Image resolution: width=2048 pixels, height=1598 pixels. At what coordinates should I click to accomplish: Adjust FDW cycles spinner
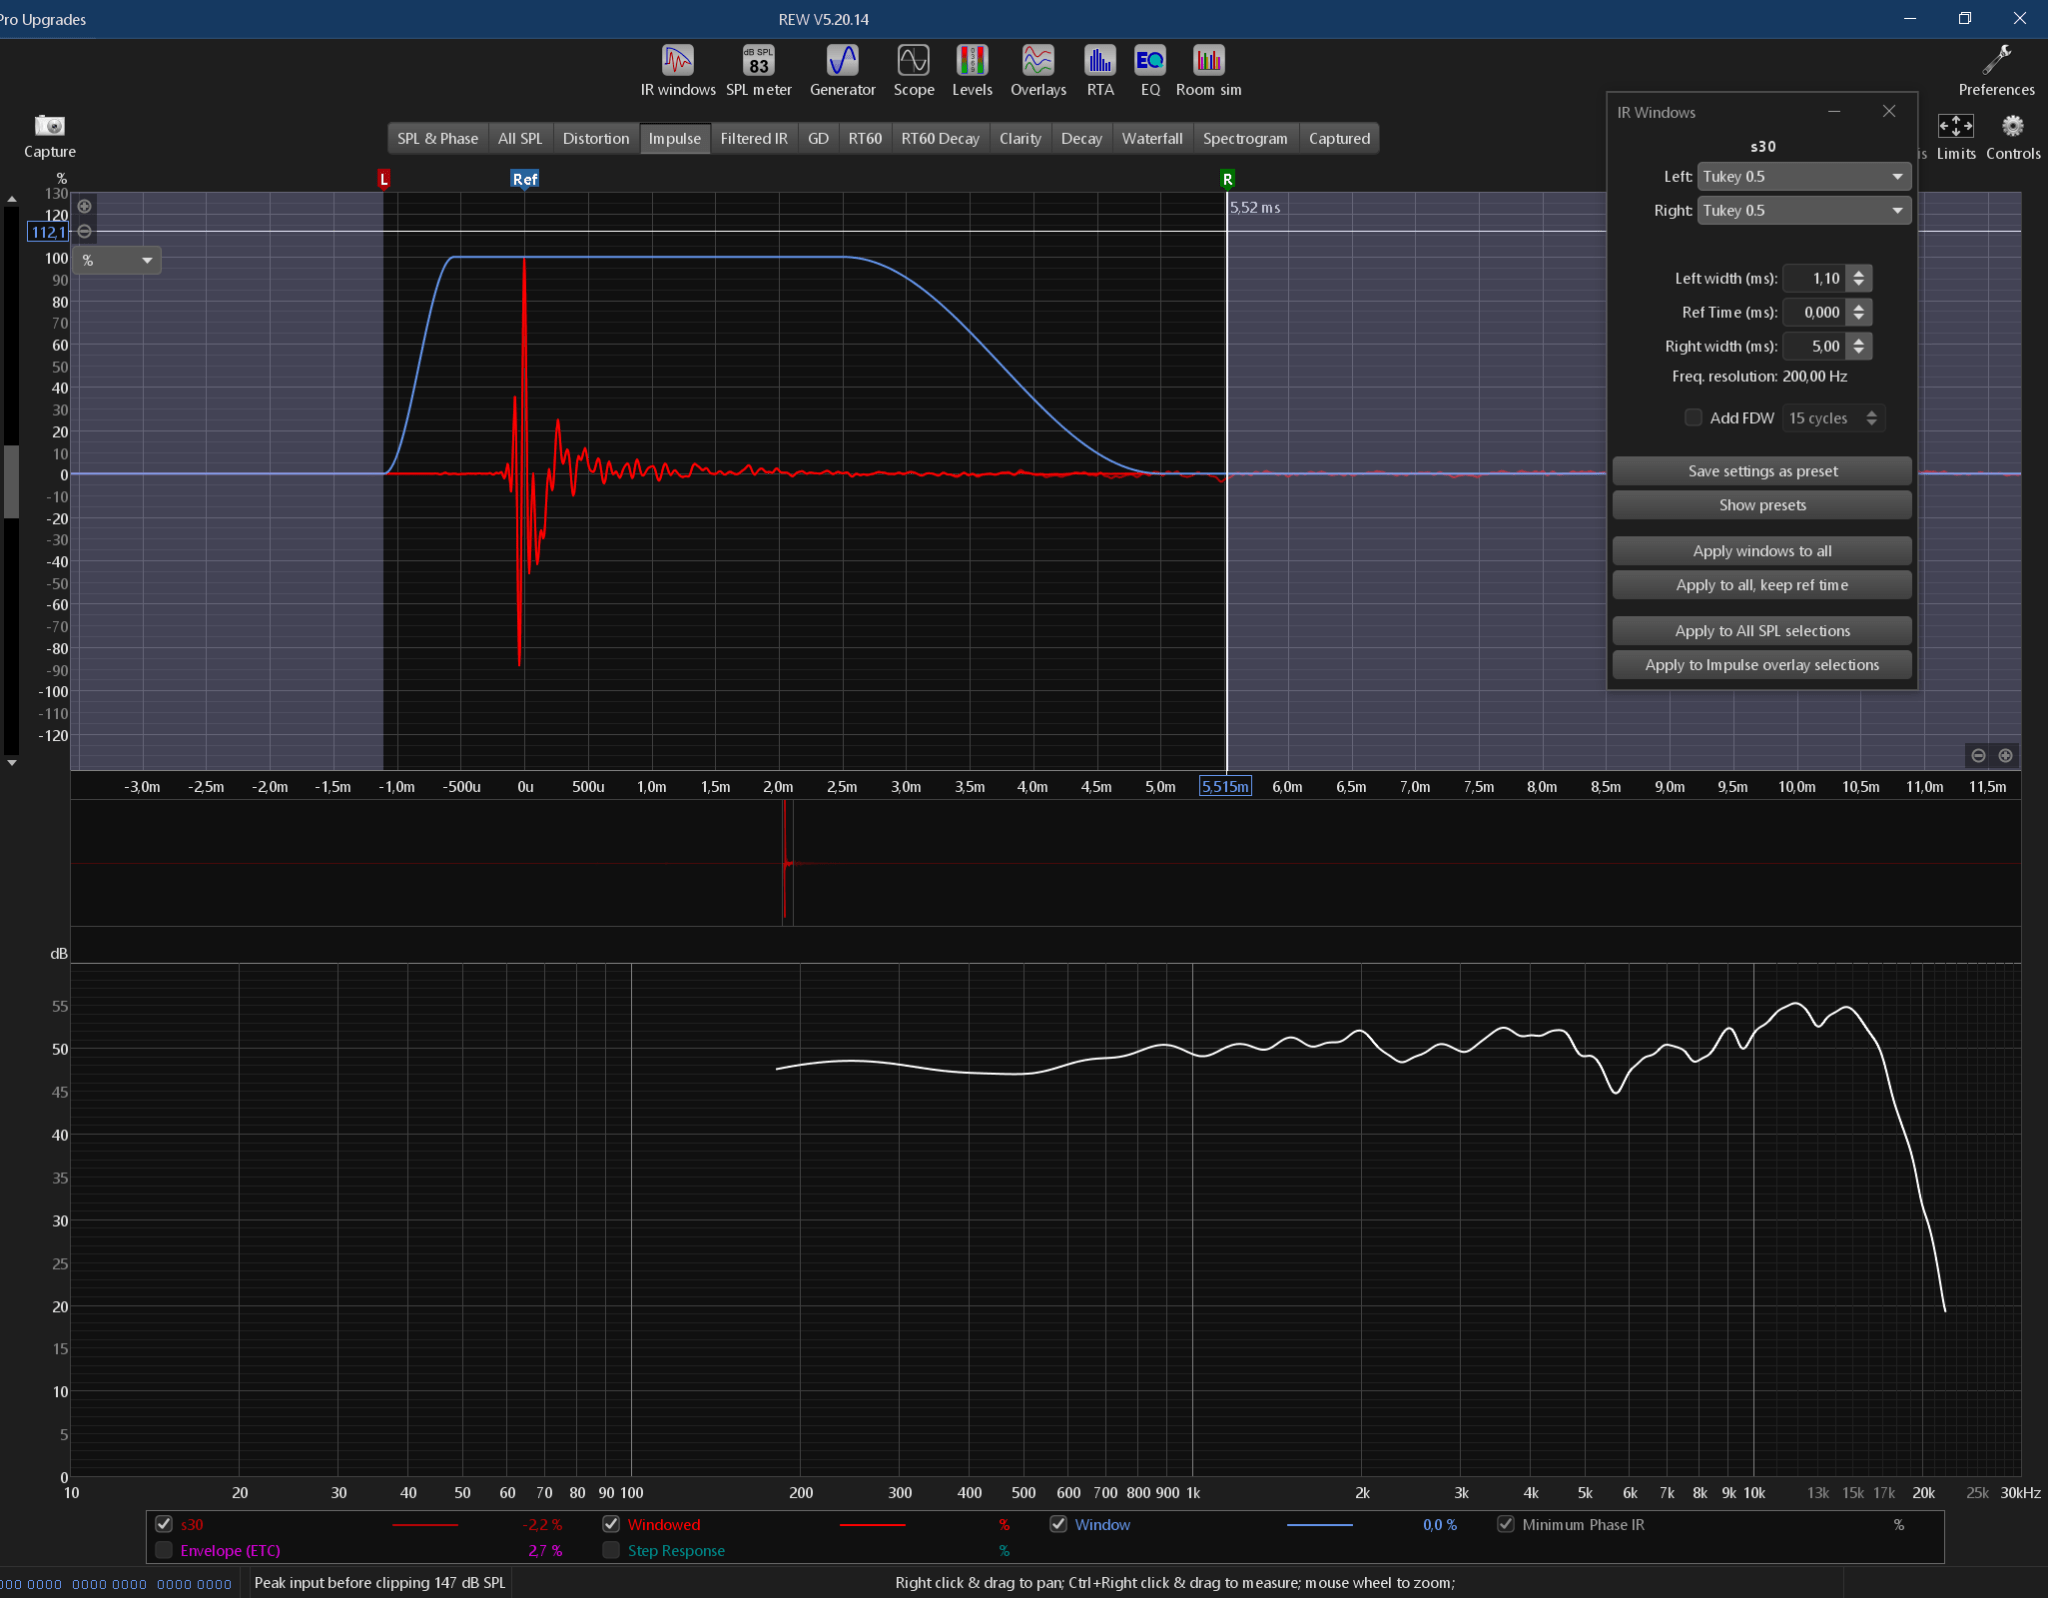pyautogui.click(x=1872, y=418)
